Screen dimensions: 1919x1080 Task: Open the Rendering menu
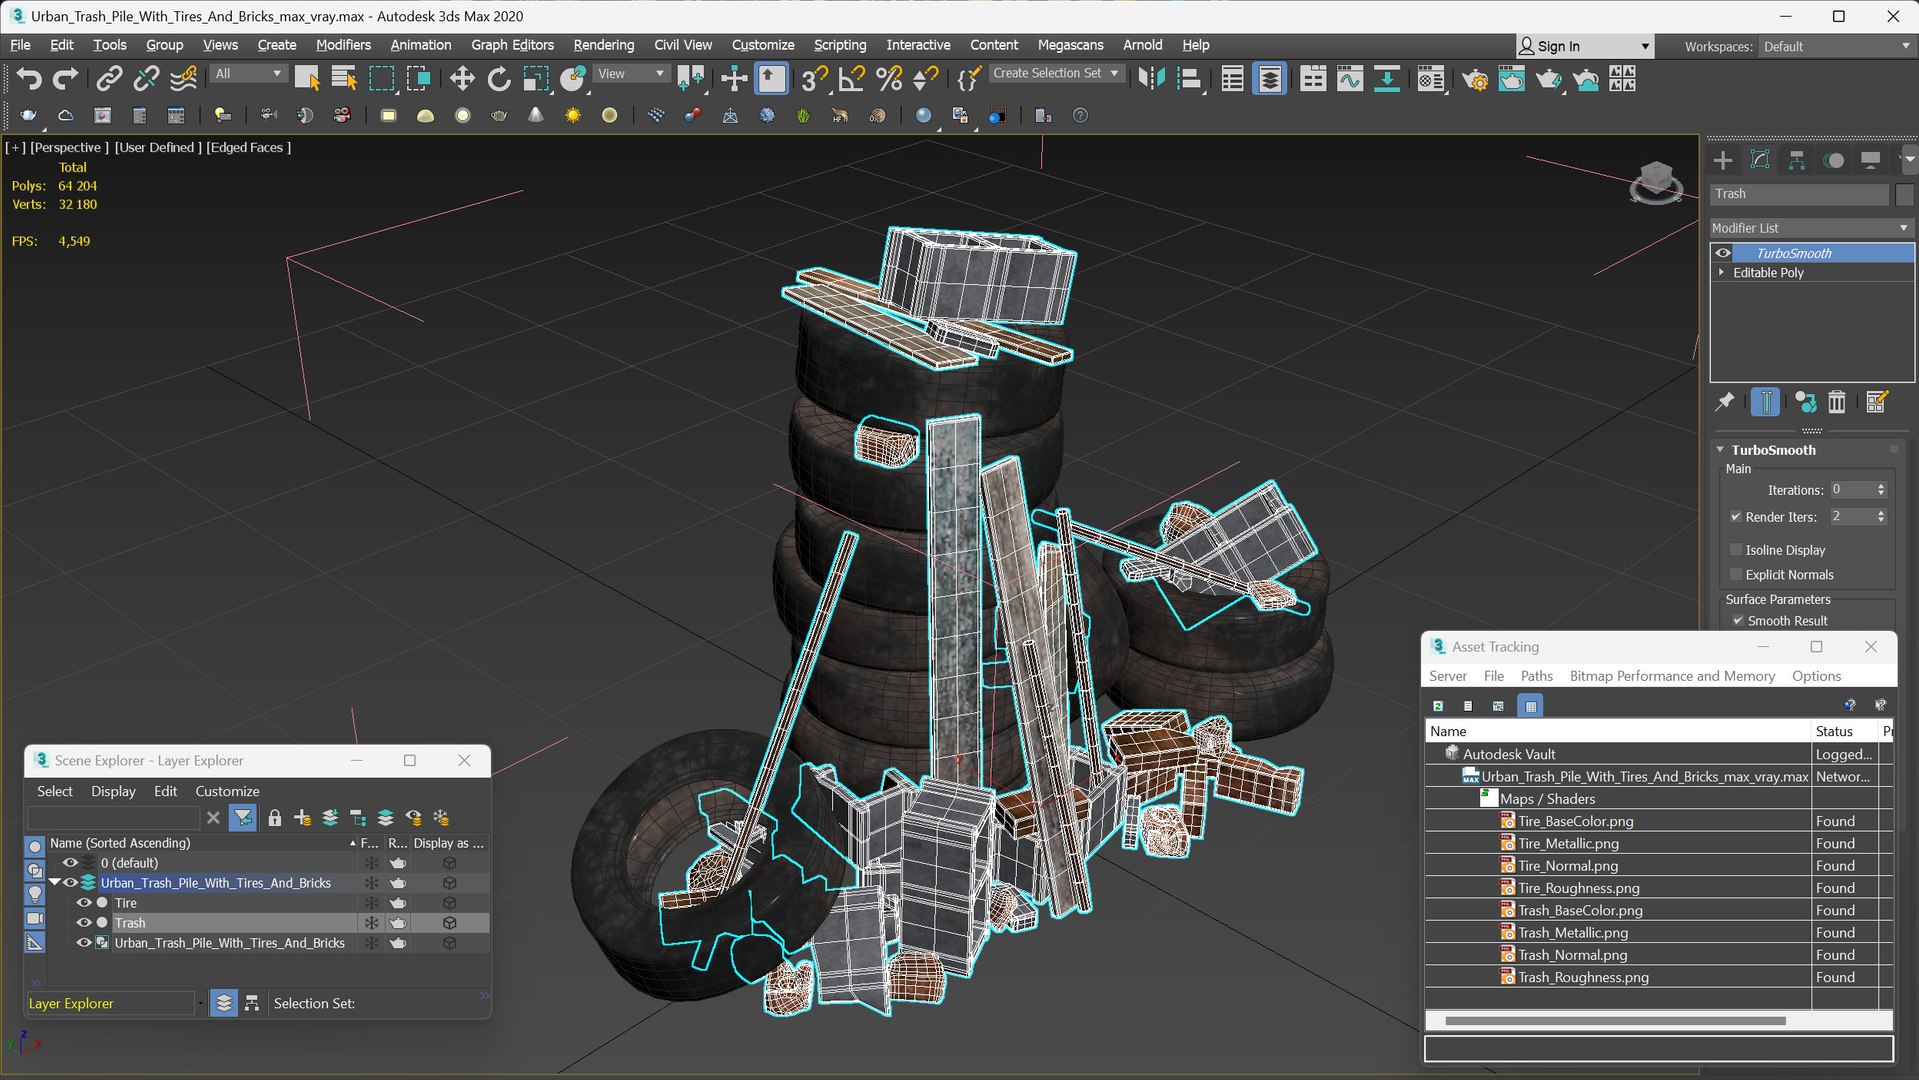(603, 45)
